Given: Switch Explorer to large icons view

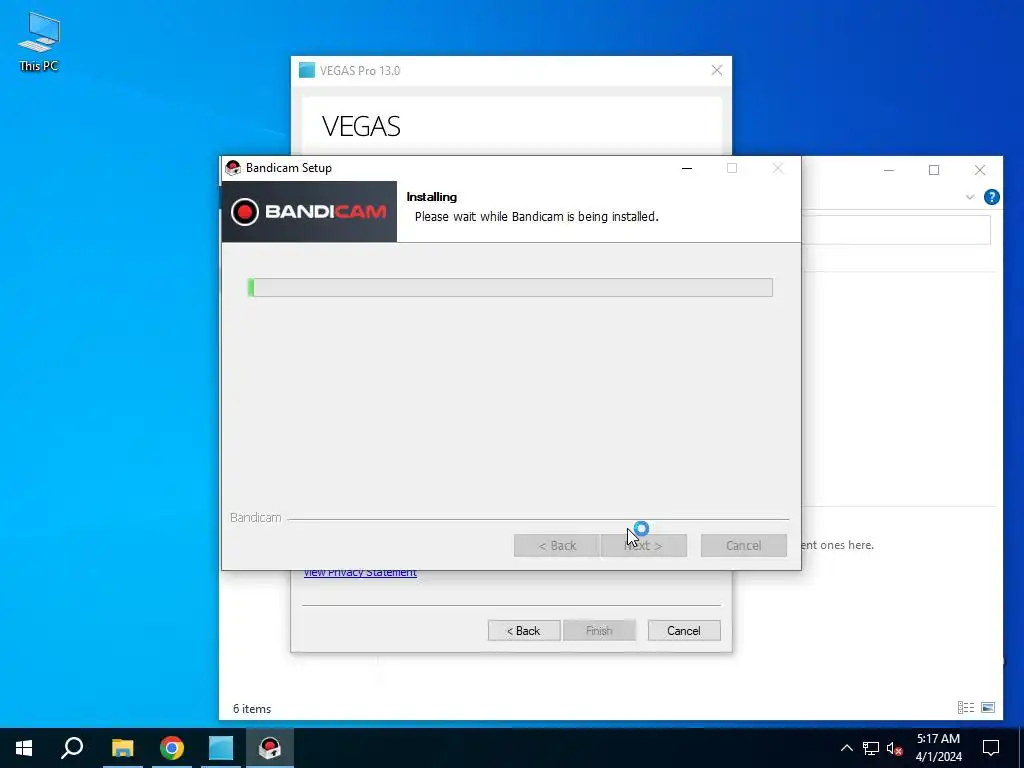Looking at the screenshot, I should point(988,707).
